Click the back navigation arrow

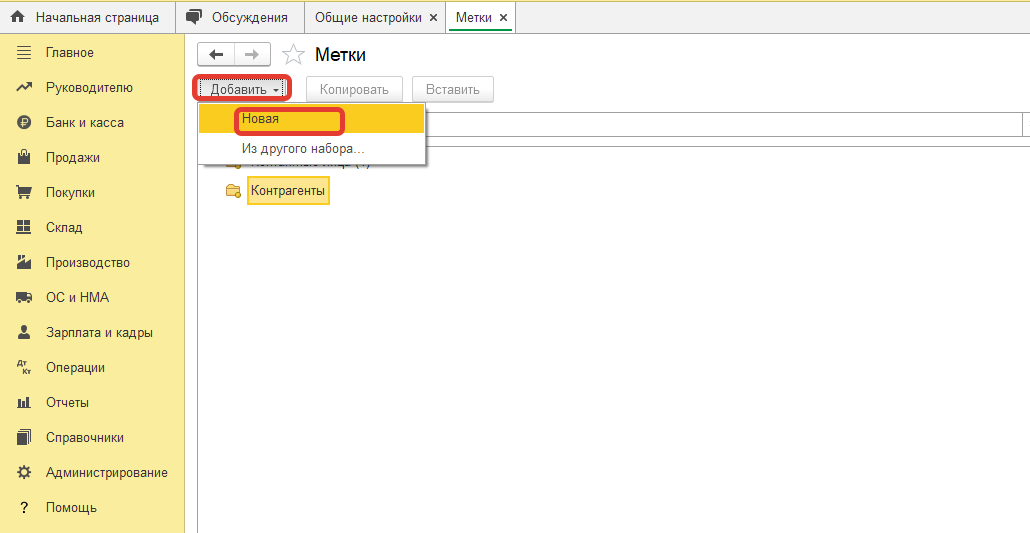pyautogui.click(x=216, y=55)
